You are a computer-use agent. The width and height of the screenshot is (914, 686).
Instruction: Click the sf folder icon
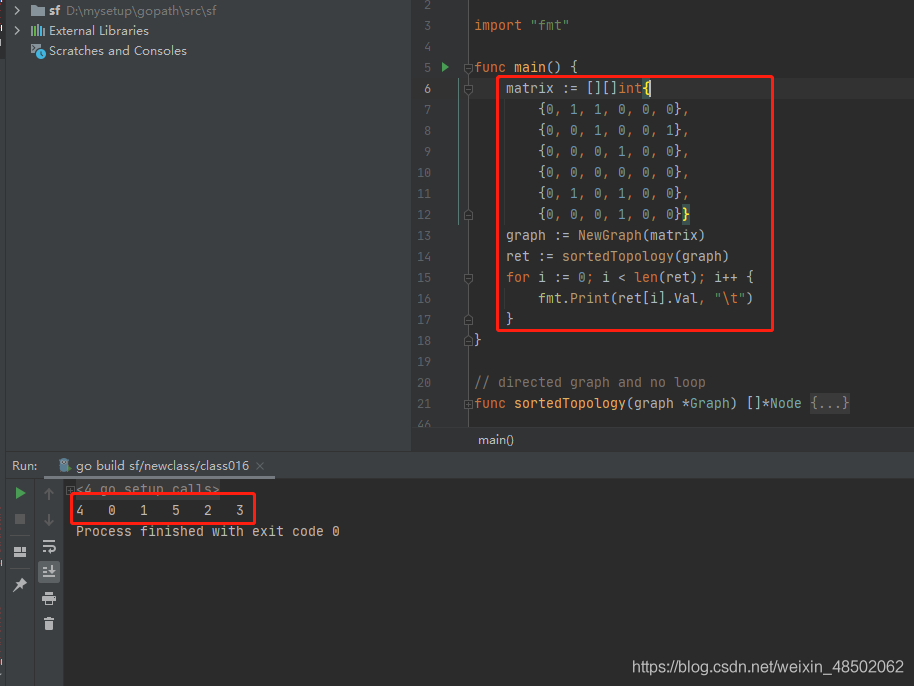38,10
